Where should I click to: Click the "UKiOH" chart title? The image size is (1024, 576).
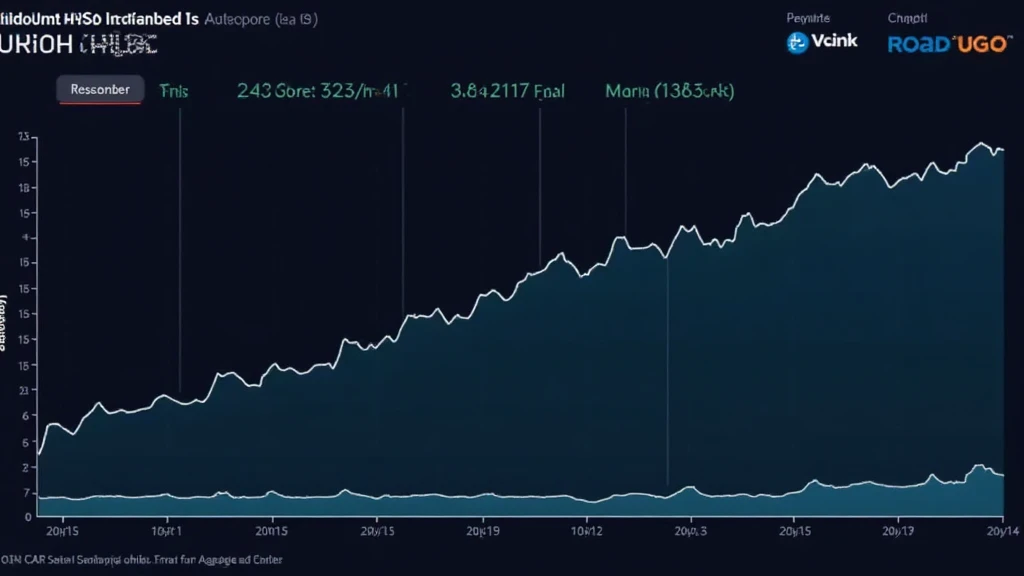(36, 44)
